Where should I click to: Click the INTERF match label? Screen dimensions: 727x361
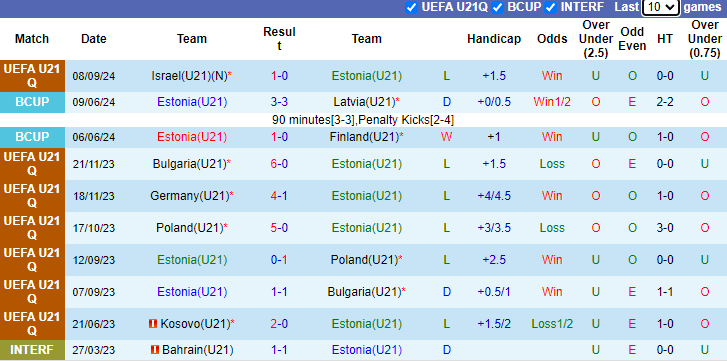pyautogui.click(x=32, y=350)
